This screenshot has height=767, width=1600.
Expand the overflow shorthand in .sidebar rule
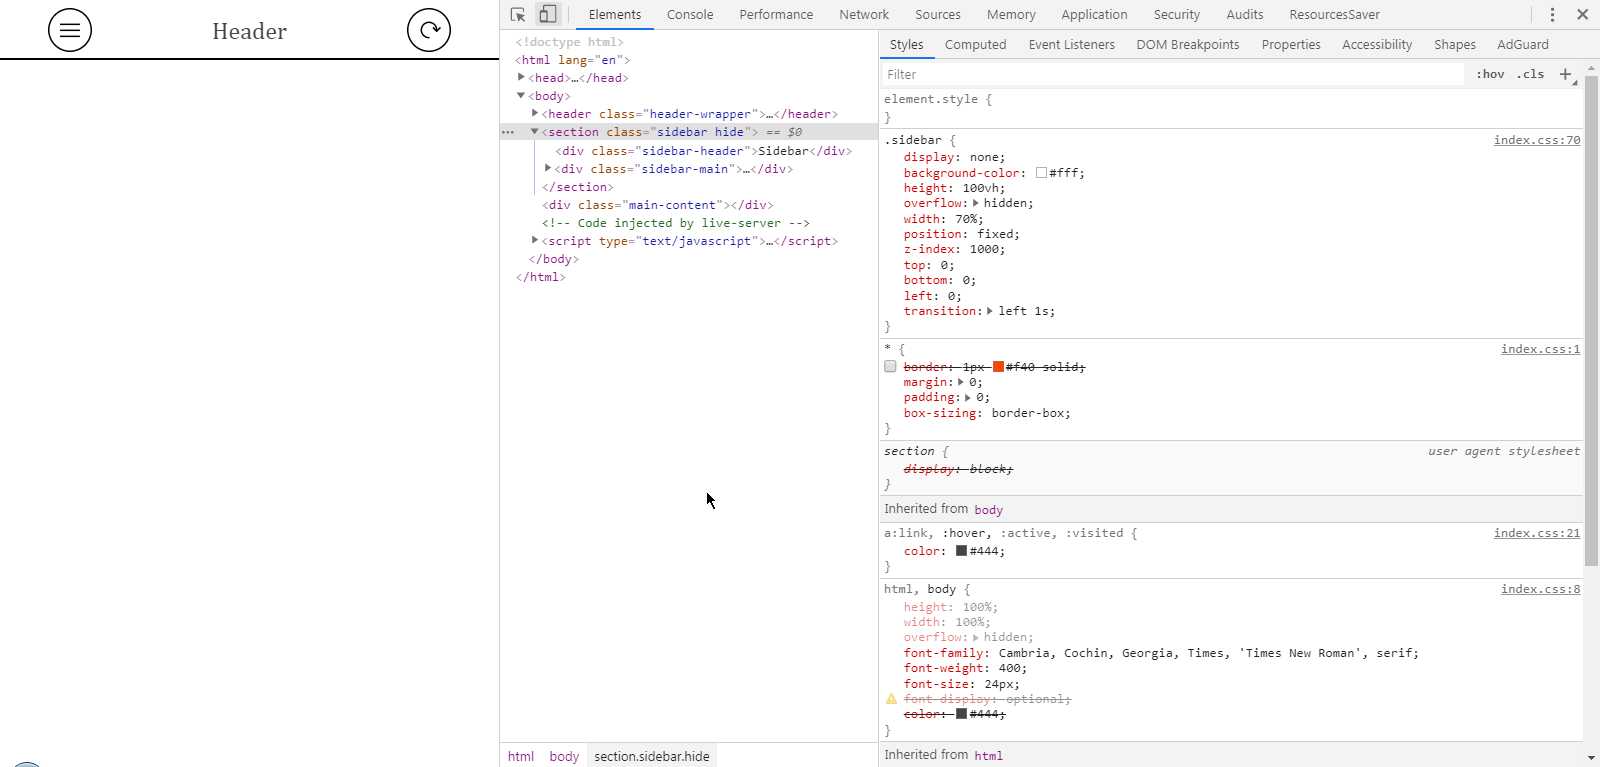(x=976, y=203)
